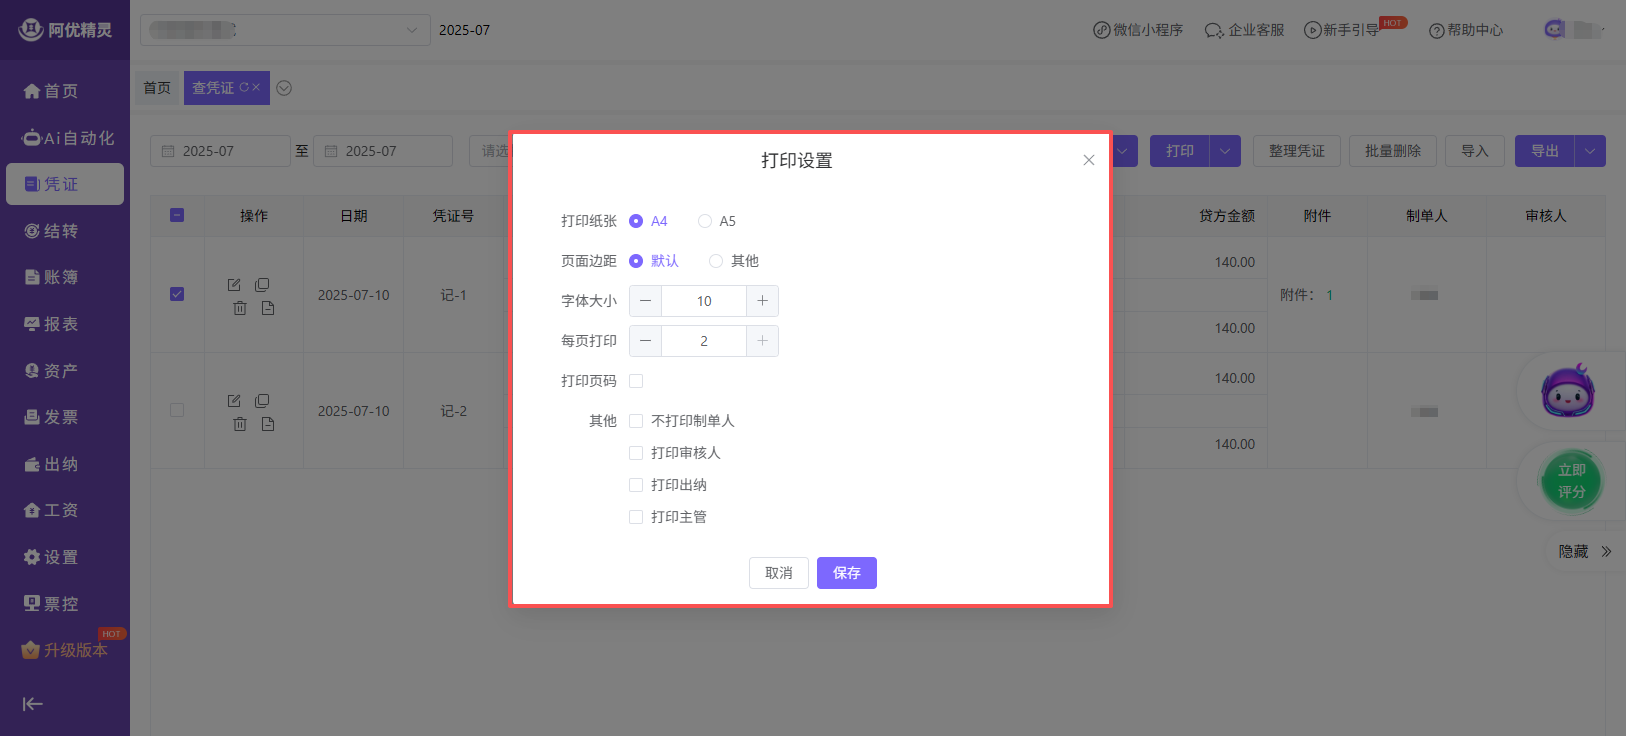Open the 导出 dropdown arrow
This screenshot has width=1626, height=736.
click(x=1590, y=151)
